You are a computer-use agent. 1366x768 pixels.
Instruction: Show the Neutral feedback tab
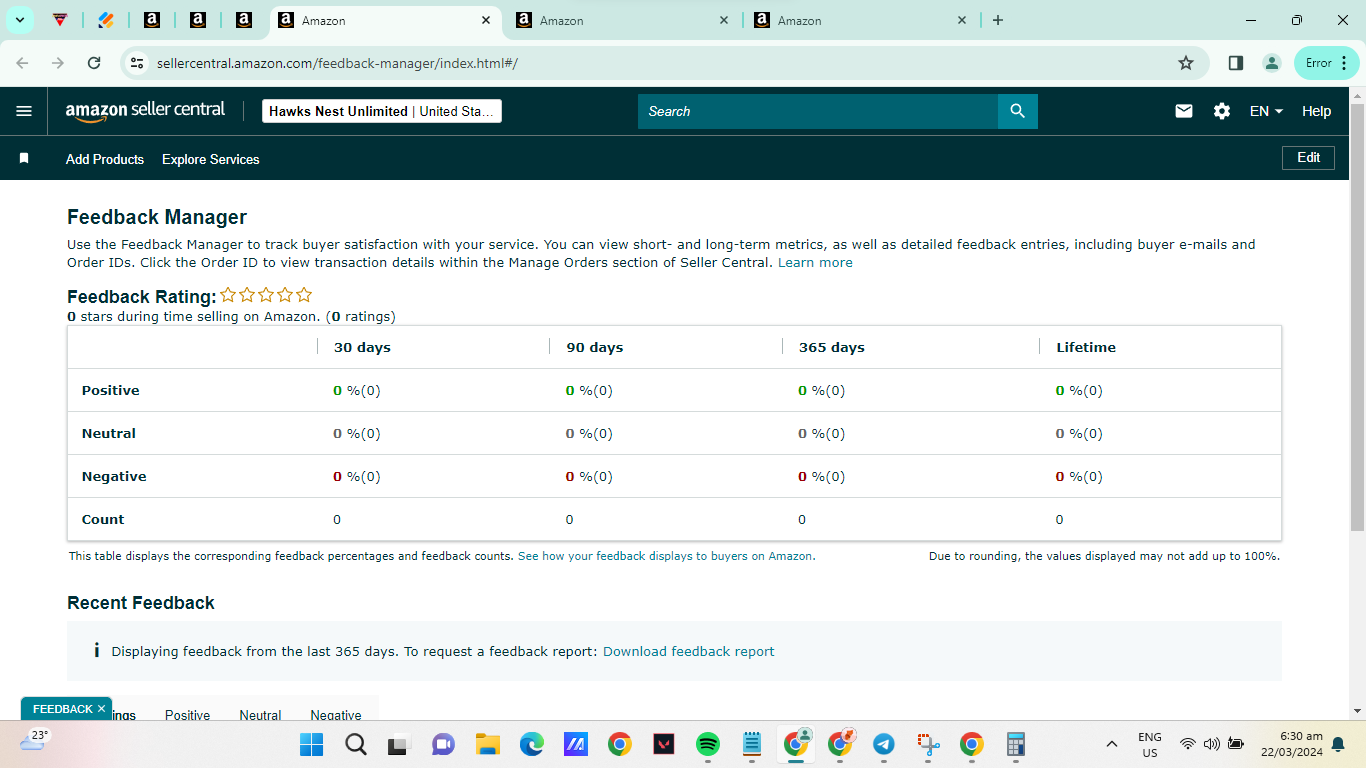click(x=260, y=715)
